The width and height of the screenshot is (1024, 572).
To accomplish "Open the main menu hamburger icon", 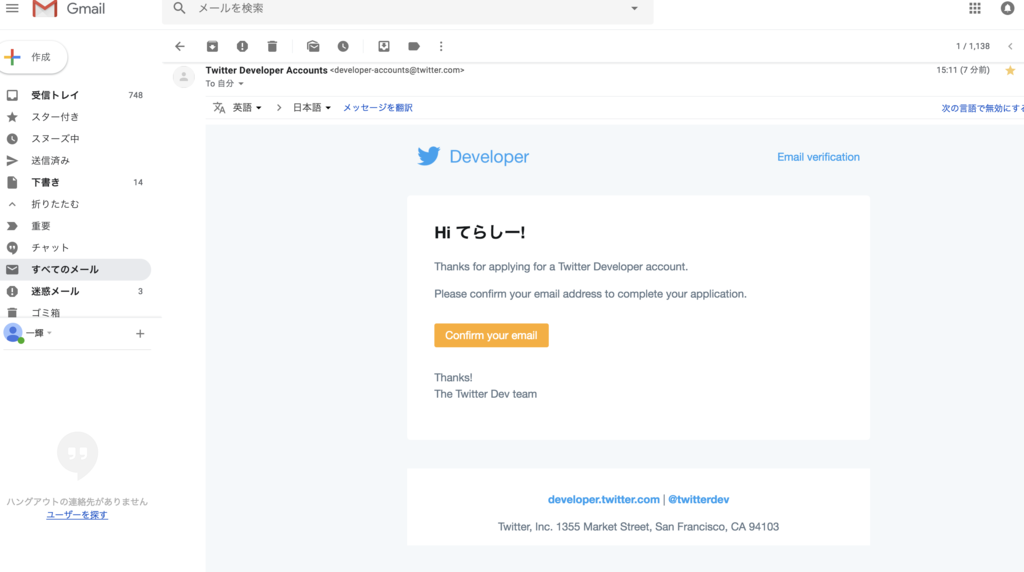I will [x=12, y=8].
